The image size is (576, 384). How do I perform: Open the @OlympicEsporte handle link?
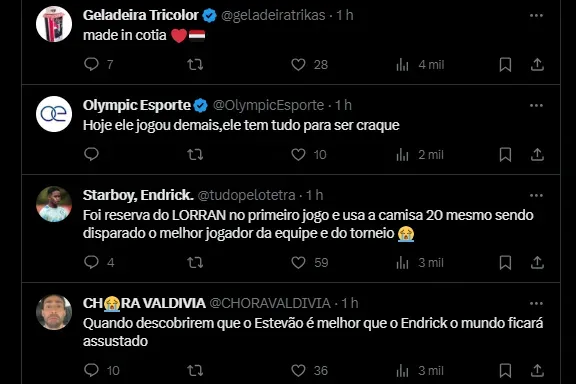(269, 105)
